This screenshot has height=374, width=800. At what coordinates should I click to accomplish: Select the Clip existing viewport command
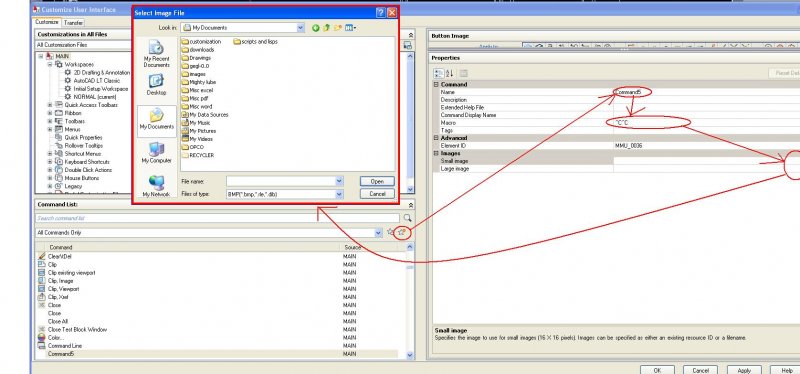(x=71, y=273)
